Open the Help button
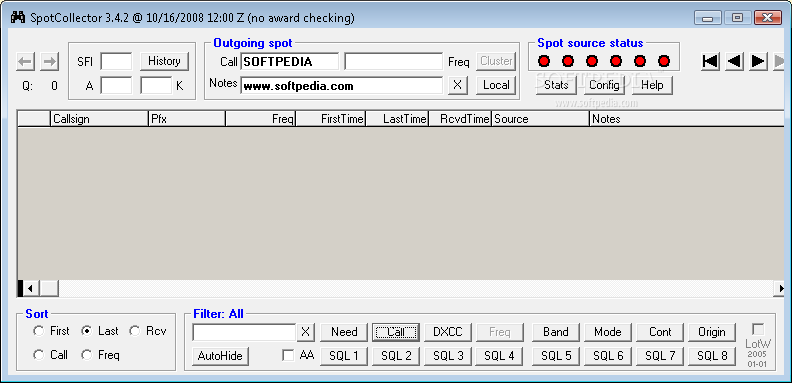 (652, 85)
